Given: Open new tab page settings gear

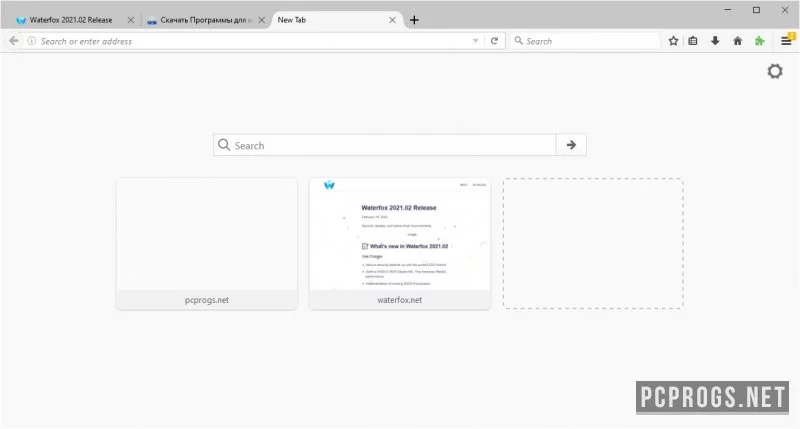Looking at the screenshot, I should point(775,71).
